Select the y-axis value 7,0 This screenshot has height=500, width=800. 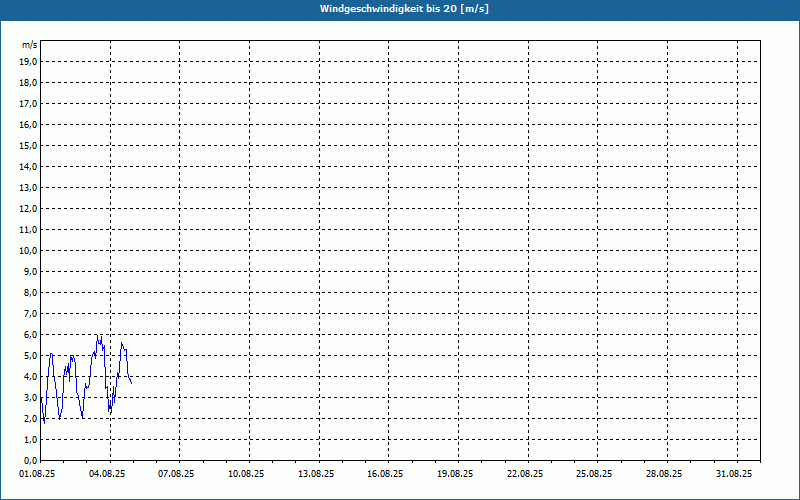[x=30, y=313]
